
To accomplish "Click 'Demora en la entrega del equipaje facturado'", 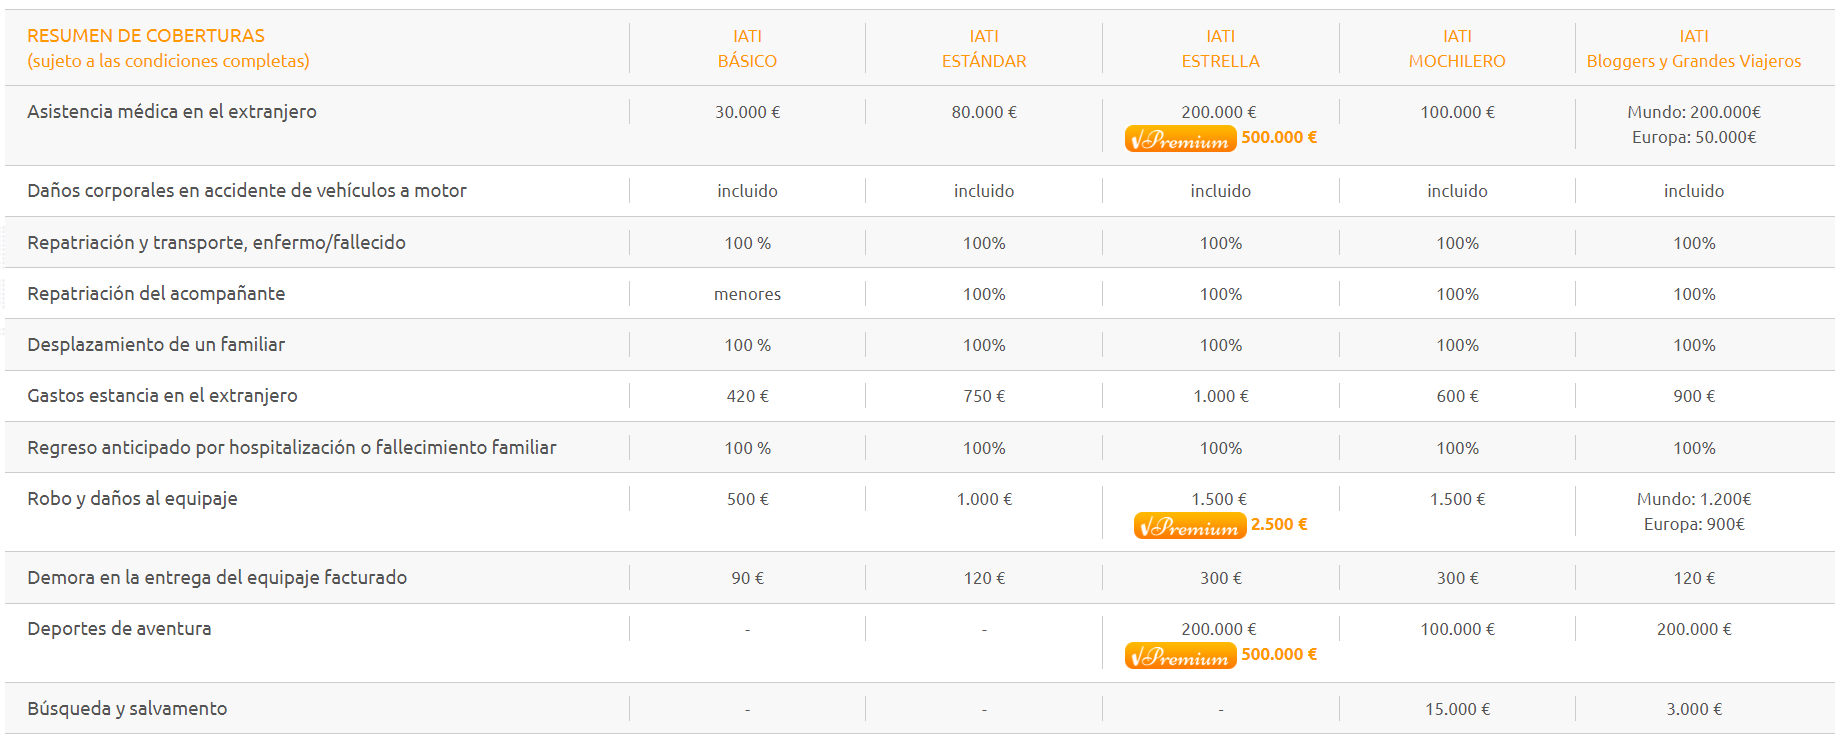I will [217, 578].
